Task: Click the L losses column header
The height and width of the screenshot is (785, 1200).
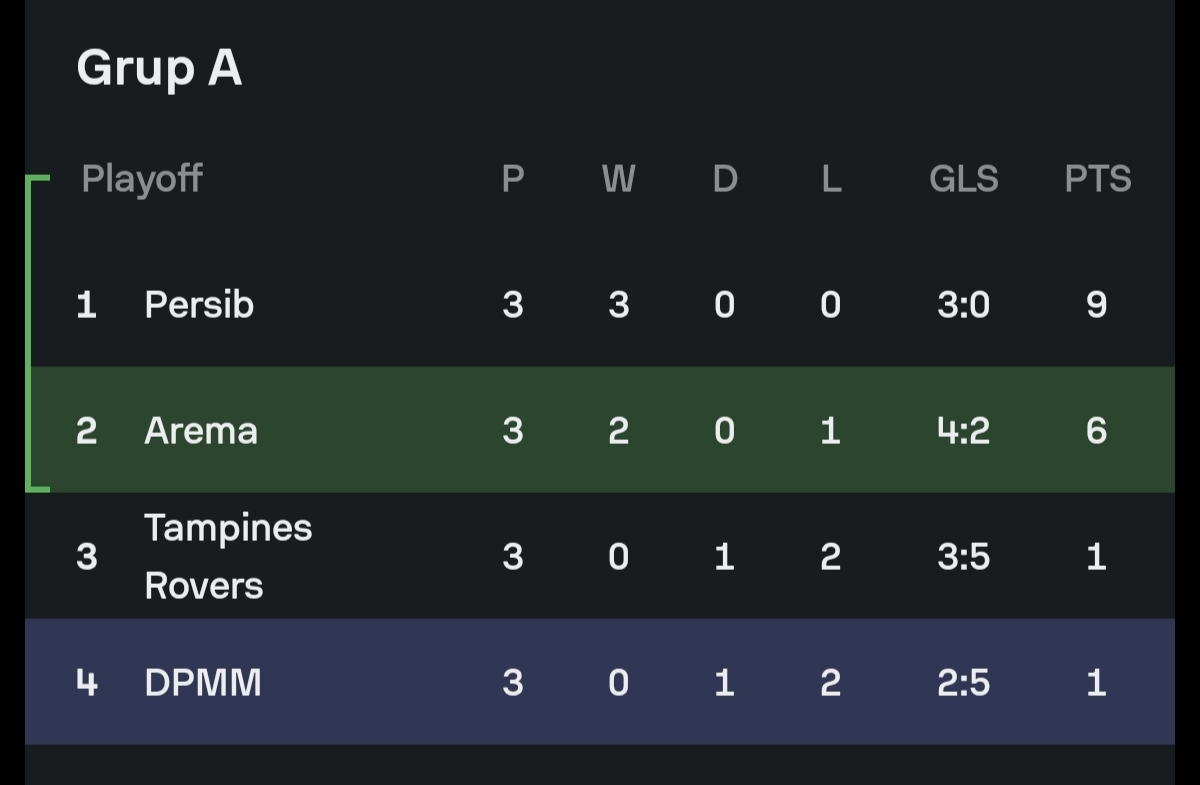Action: tap(831, 179)
